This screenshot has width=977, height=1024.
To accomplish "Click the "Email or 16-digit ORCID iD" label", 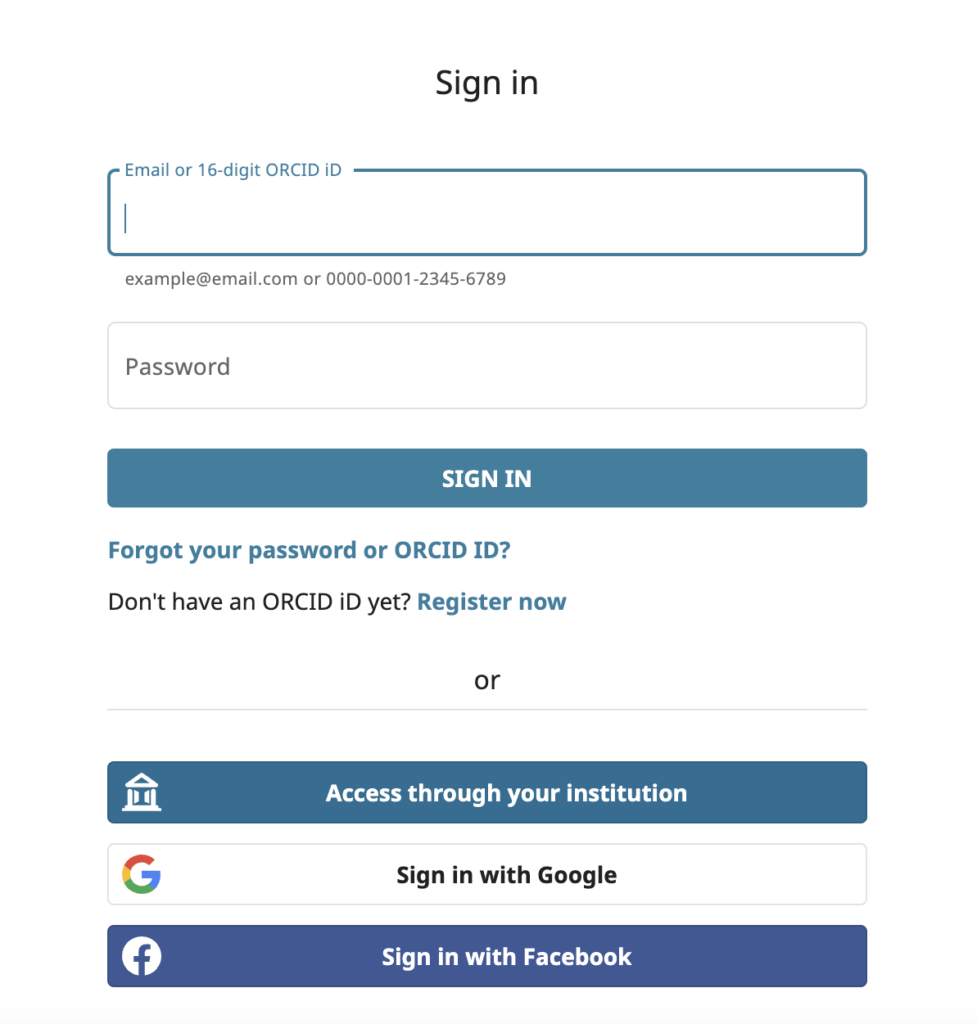I will pos(232,170).
